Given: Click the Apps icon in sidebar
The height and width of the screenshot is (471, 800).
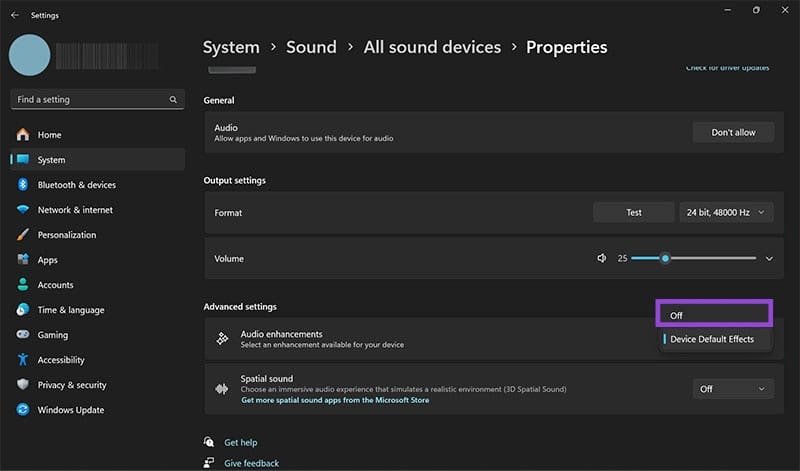Looking at the screenshot, I should pyautogui.click(x=23, y=259).
